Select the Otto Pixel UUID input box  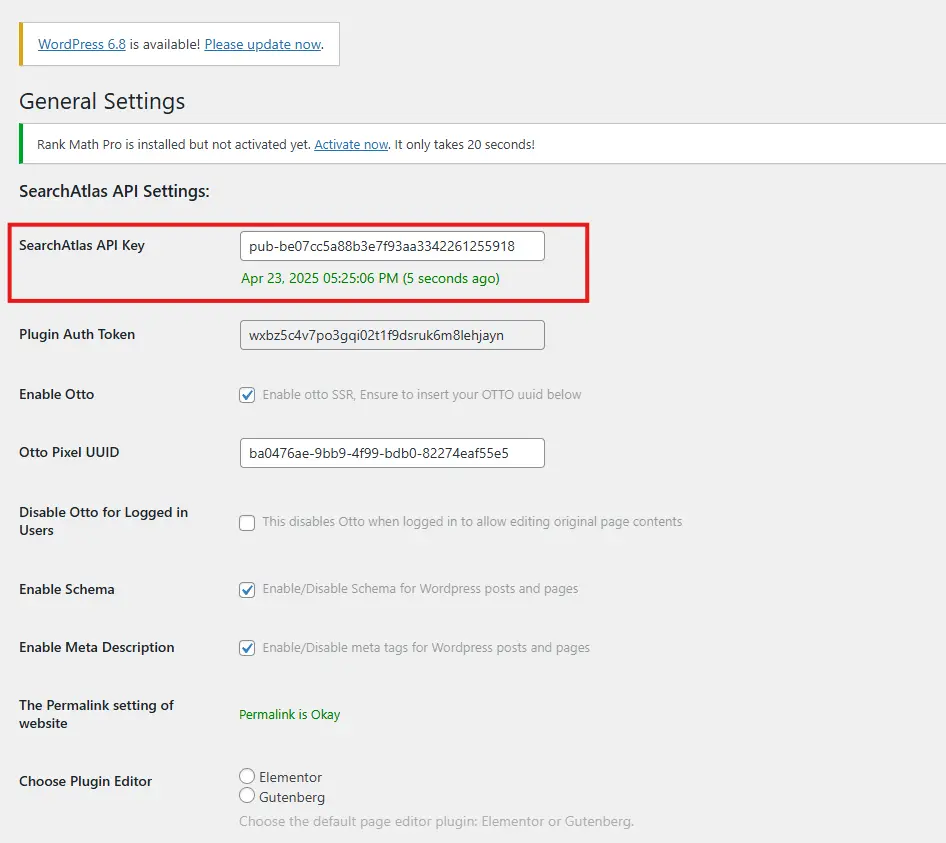(392, 453)
